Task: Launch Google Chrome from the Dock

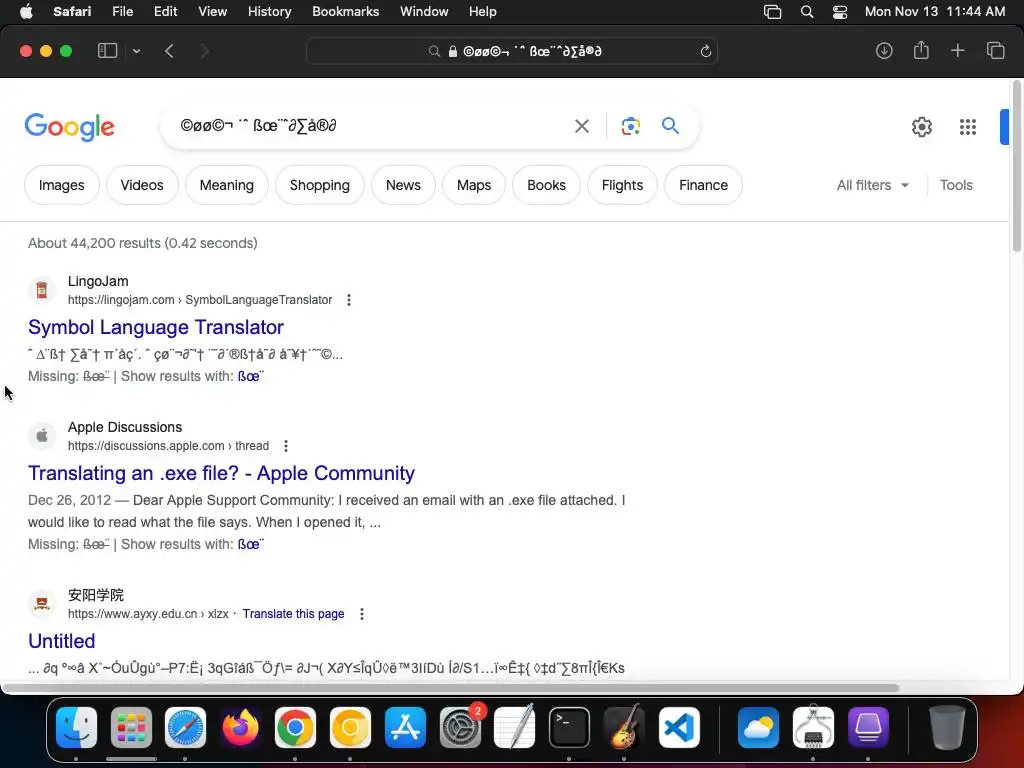Action: (295, 727)
